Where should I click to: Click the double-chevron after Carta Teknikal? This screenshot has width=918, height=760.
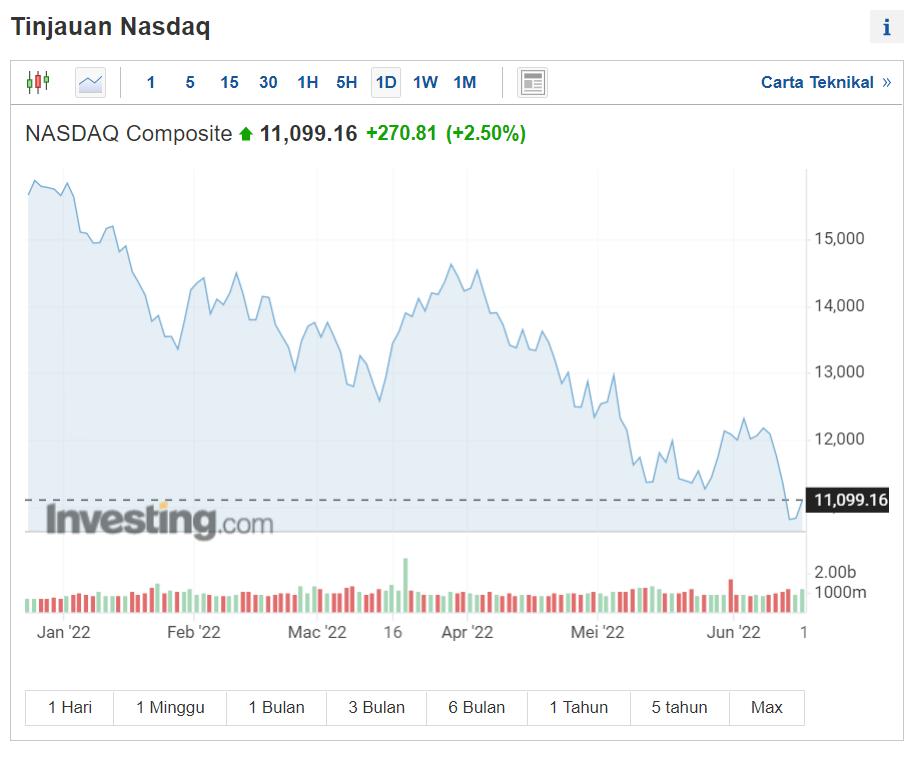(887, 82)
